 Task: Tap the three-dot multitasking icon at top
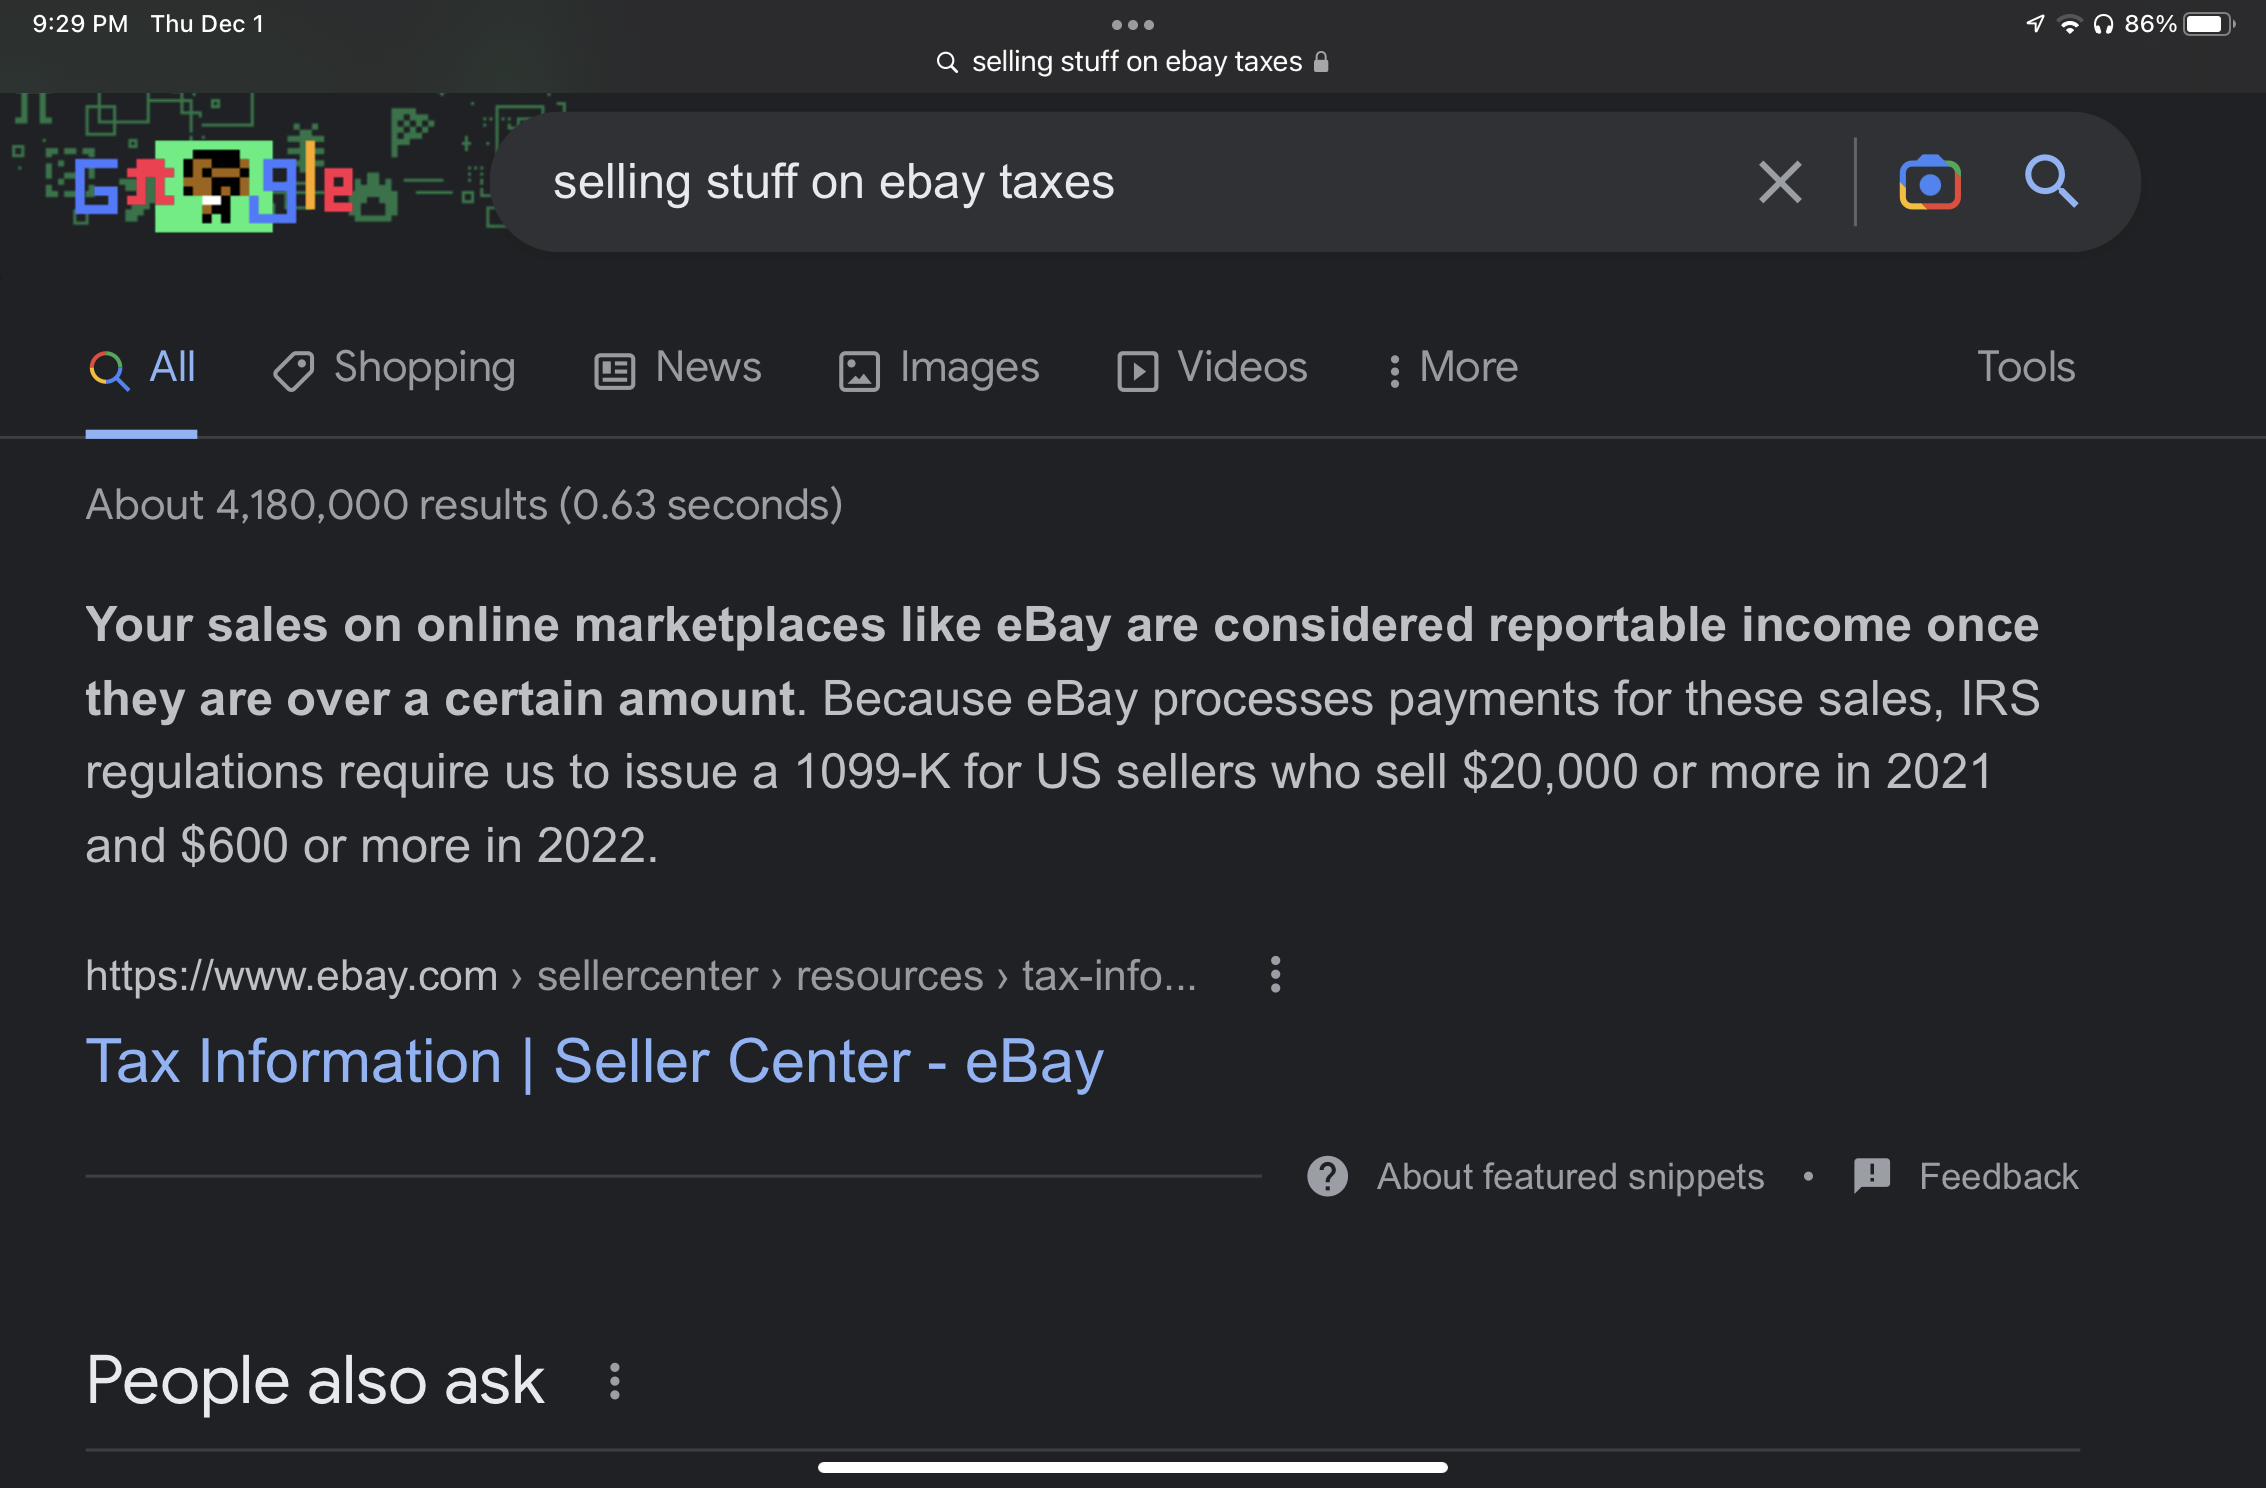[x=1133, y=24]
